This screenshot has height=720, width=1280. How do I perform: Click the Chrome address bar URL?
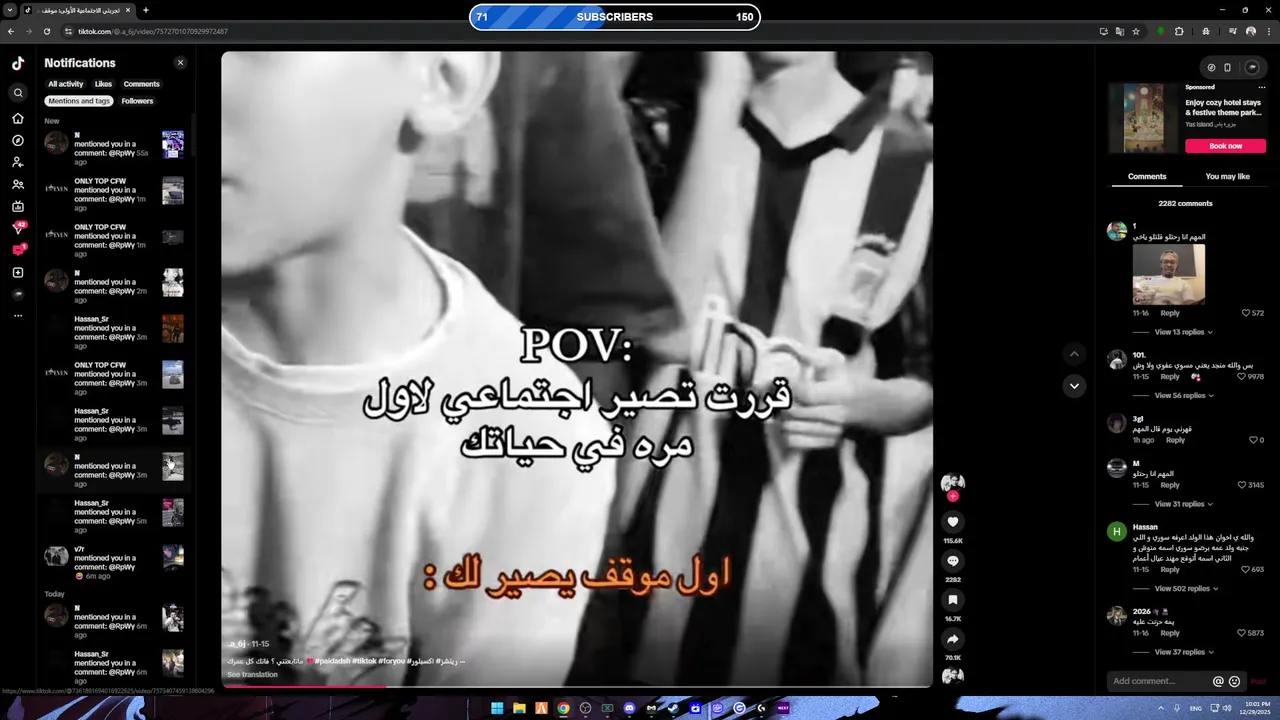pyautogui.click(x=153, y=31)
